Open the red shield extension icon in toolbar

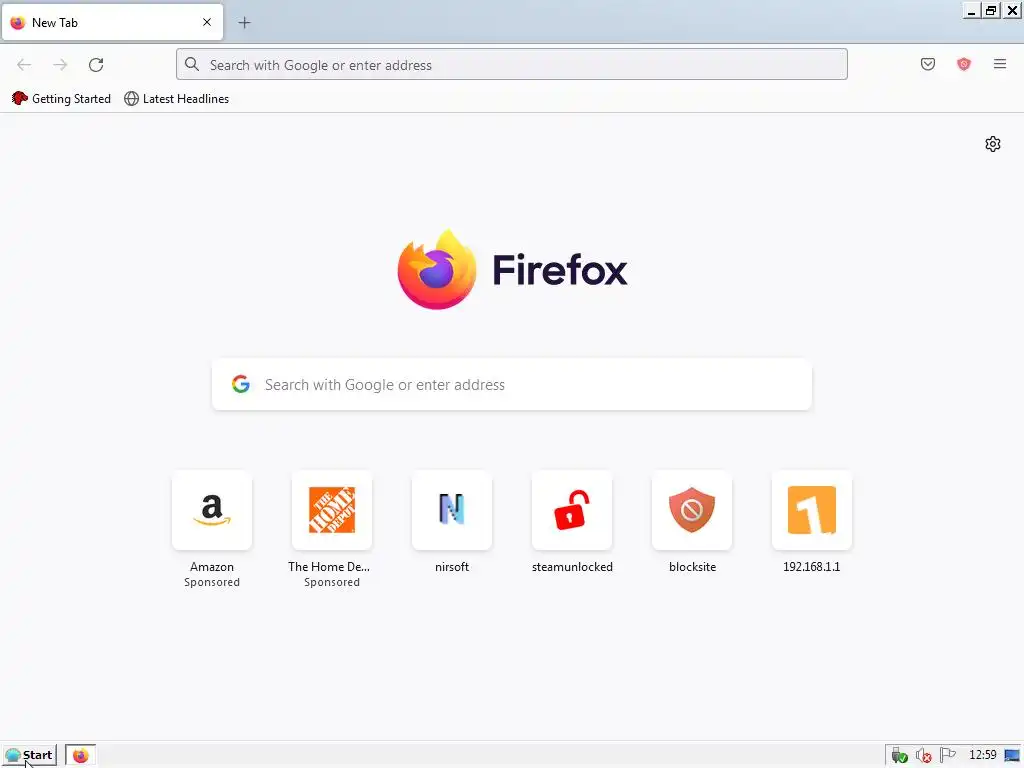point(963,64)
